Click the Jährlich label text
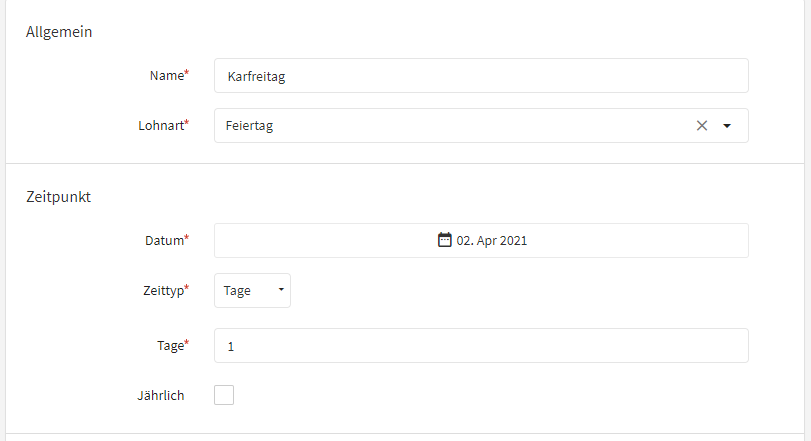Screen dimensions: 811x441 pyautogui.click(x=161, y=396)
